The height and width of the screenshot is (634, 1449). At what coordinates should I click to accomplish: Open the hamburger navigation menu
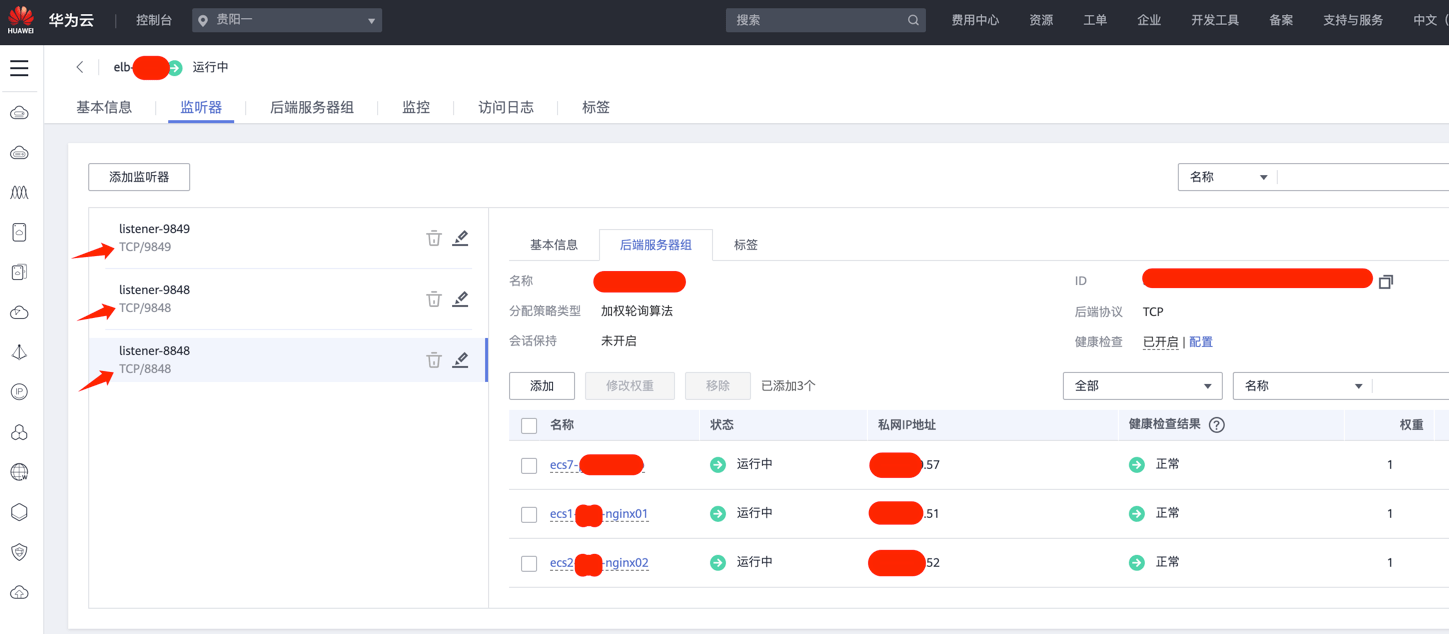[19, 68]
